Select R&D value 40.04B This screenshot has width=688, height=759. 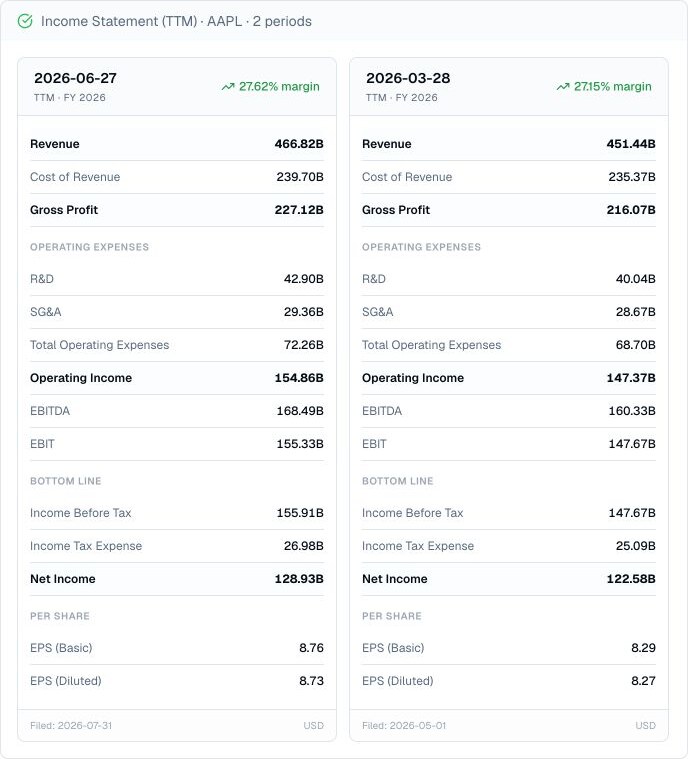[x=636, y=279]
